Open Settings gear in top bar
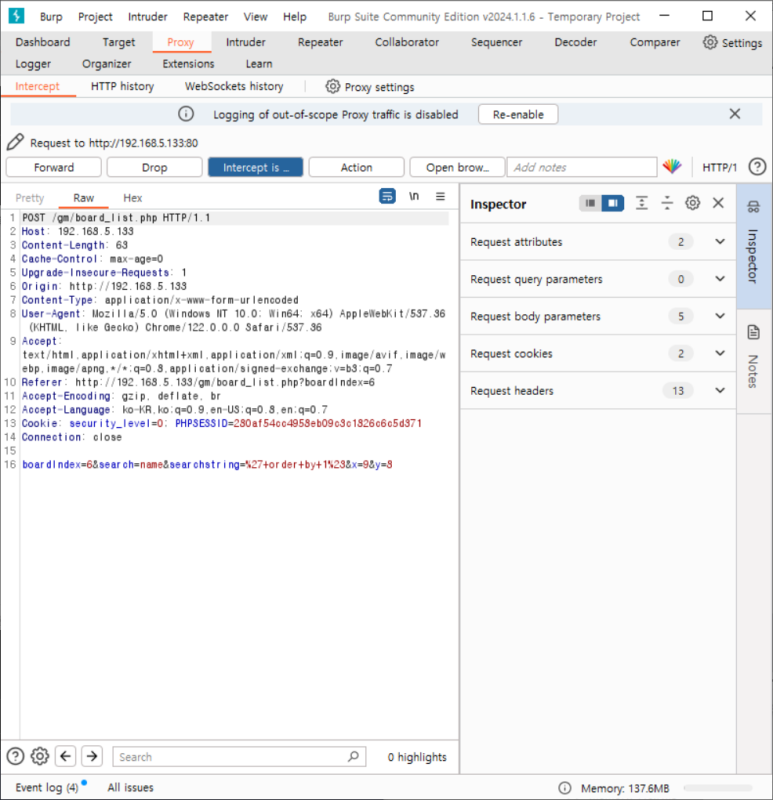The image size is (773, 800). tap(710, 42)
